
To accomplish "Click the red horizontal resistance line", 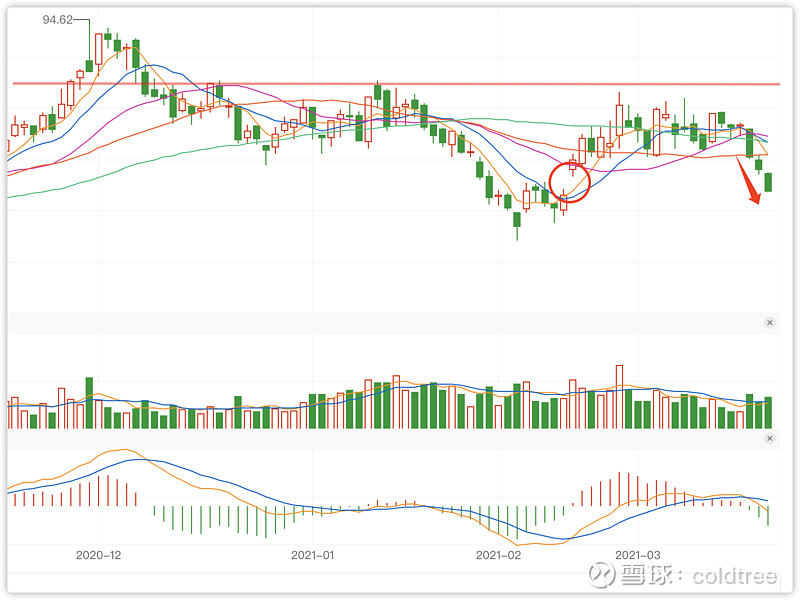I will coord(400,84).
